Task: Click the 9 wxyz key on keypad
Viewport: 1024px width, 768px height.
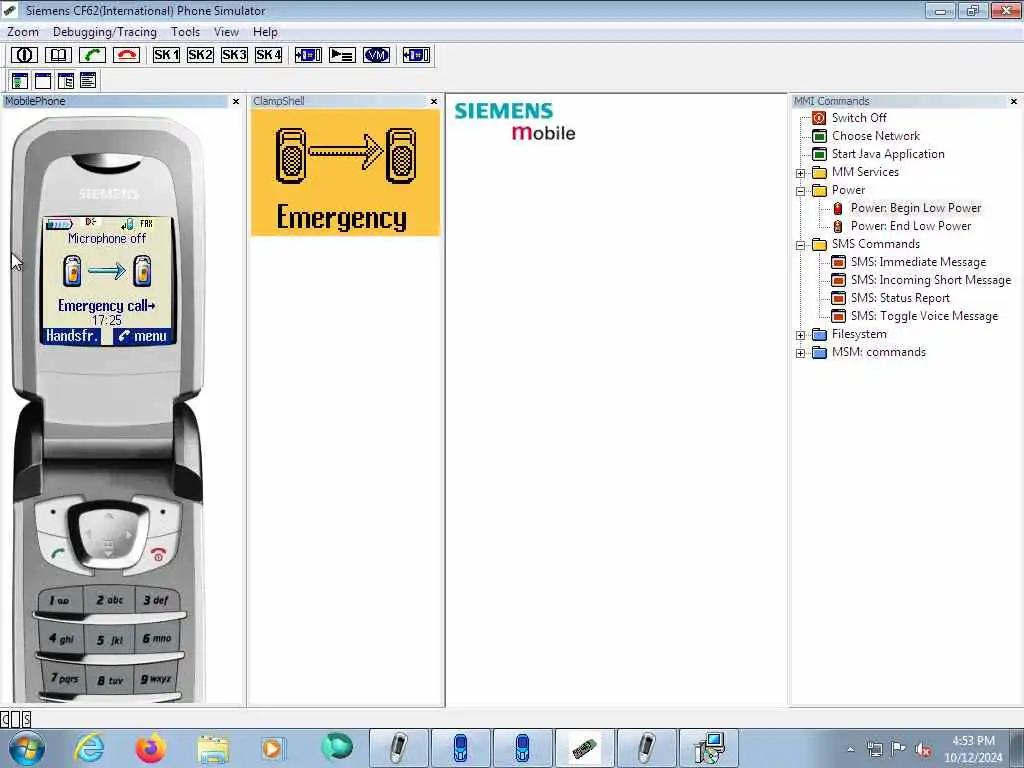Action: [x=155, y=679]
